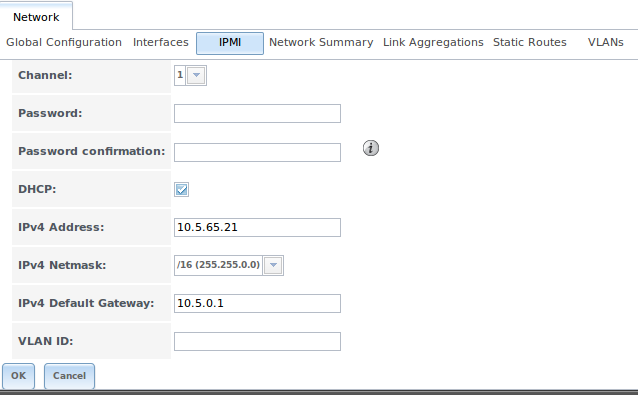638x395 pixels.
Task: Toggle the DHCP checkbox
Action: tap(181, 190)
